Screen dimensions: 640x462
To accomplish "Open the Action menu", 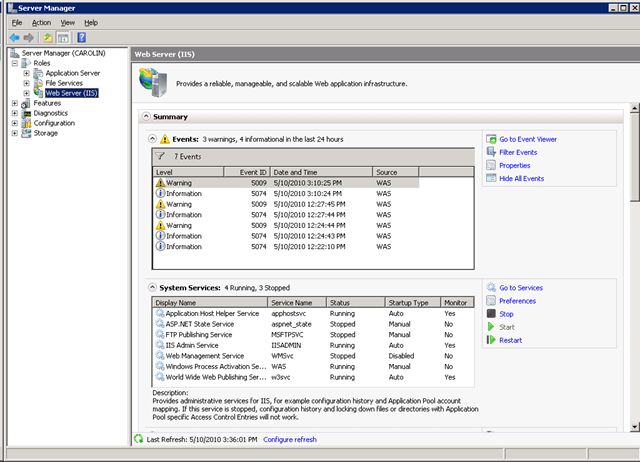I will click(42, 23).
